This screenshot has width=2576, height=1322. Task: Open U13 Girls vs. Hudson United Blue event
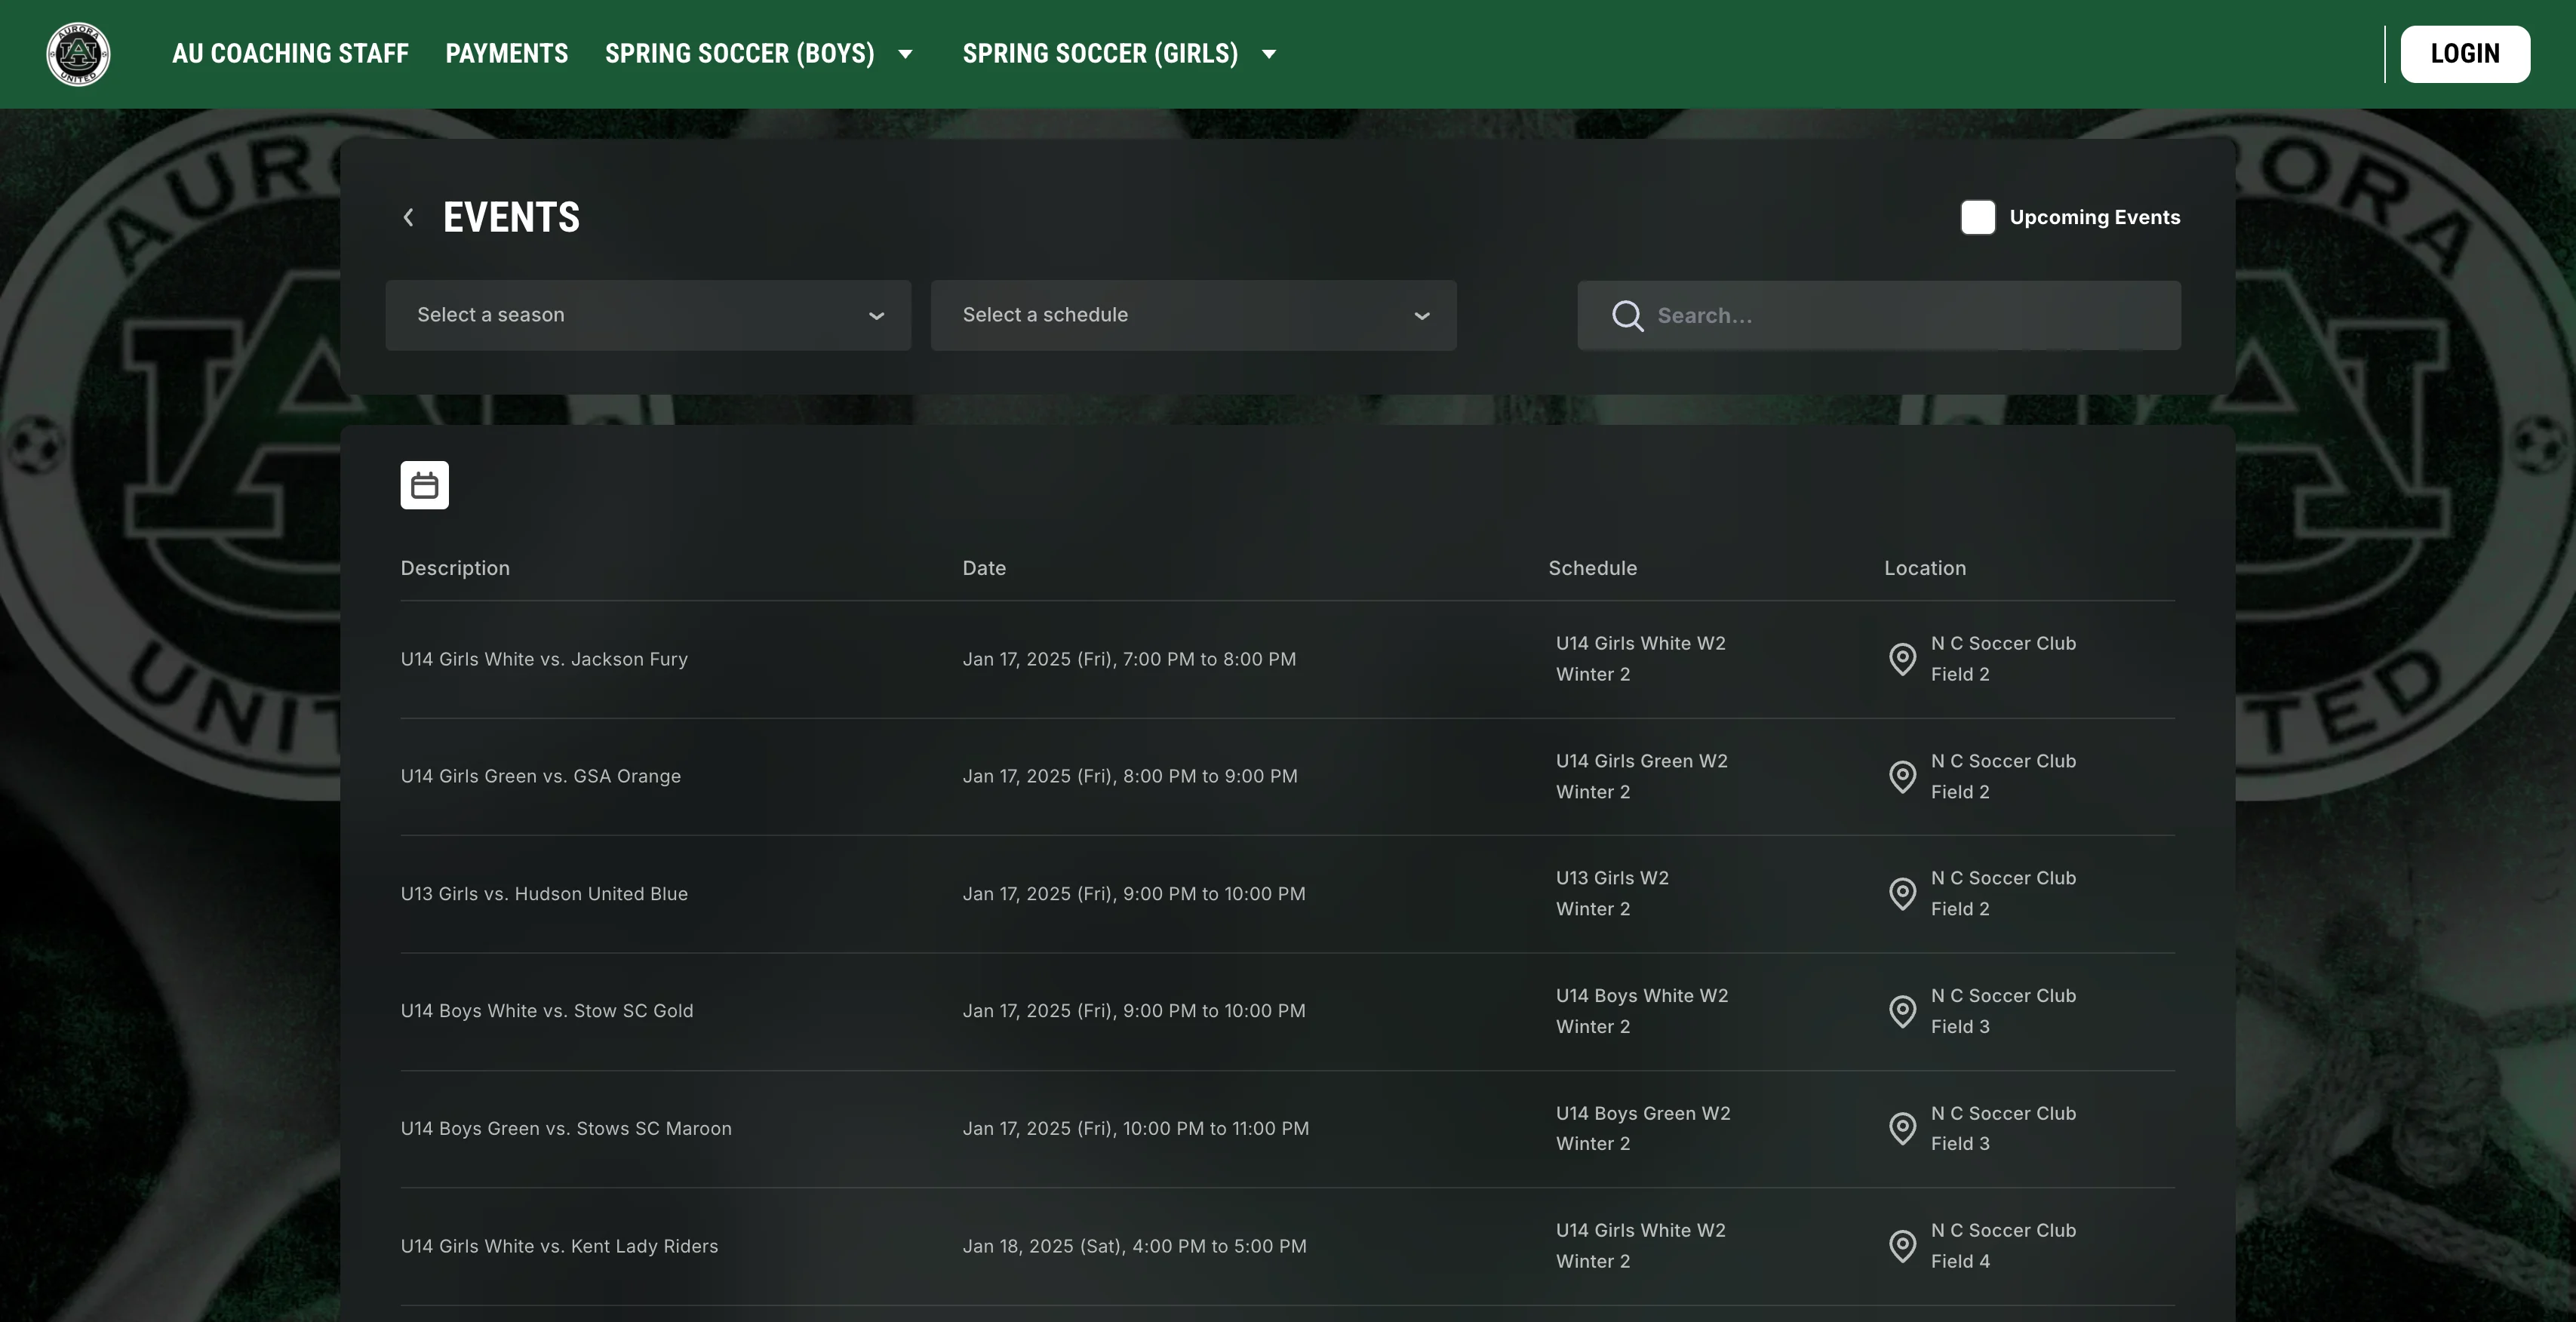(x=544, y=894)
